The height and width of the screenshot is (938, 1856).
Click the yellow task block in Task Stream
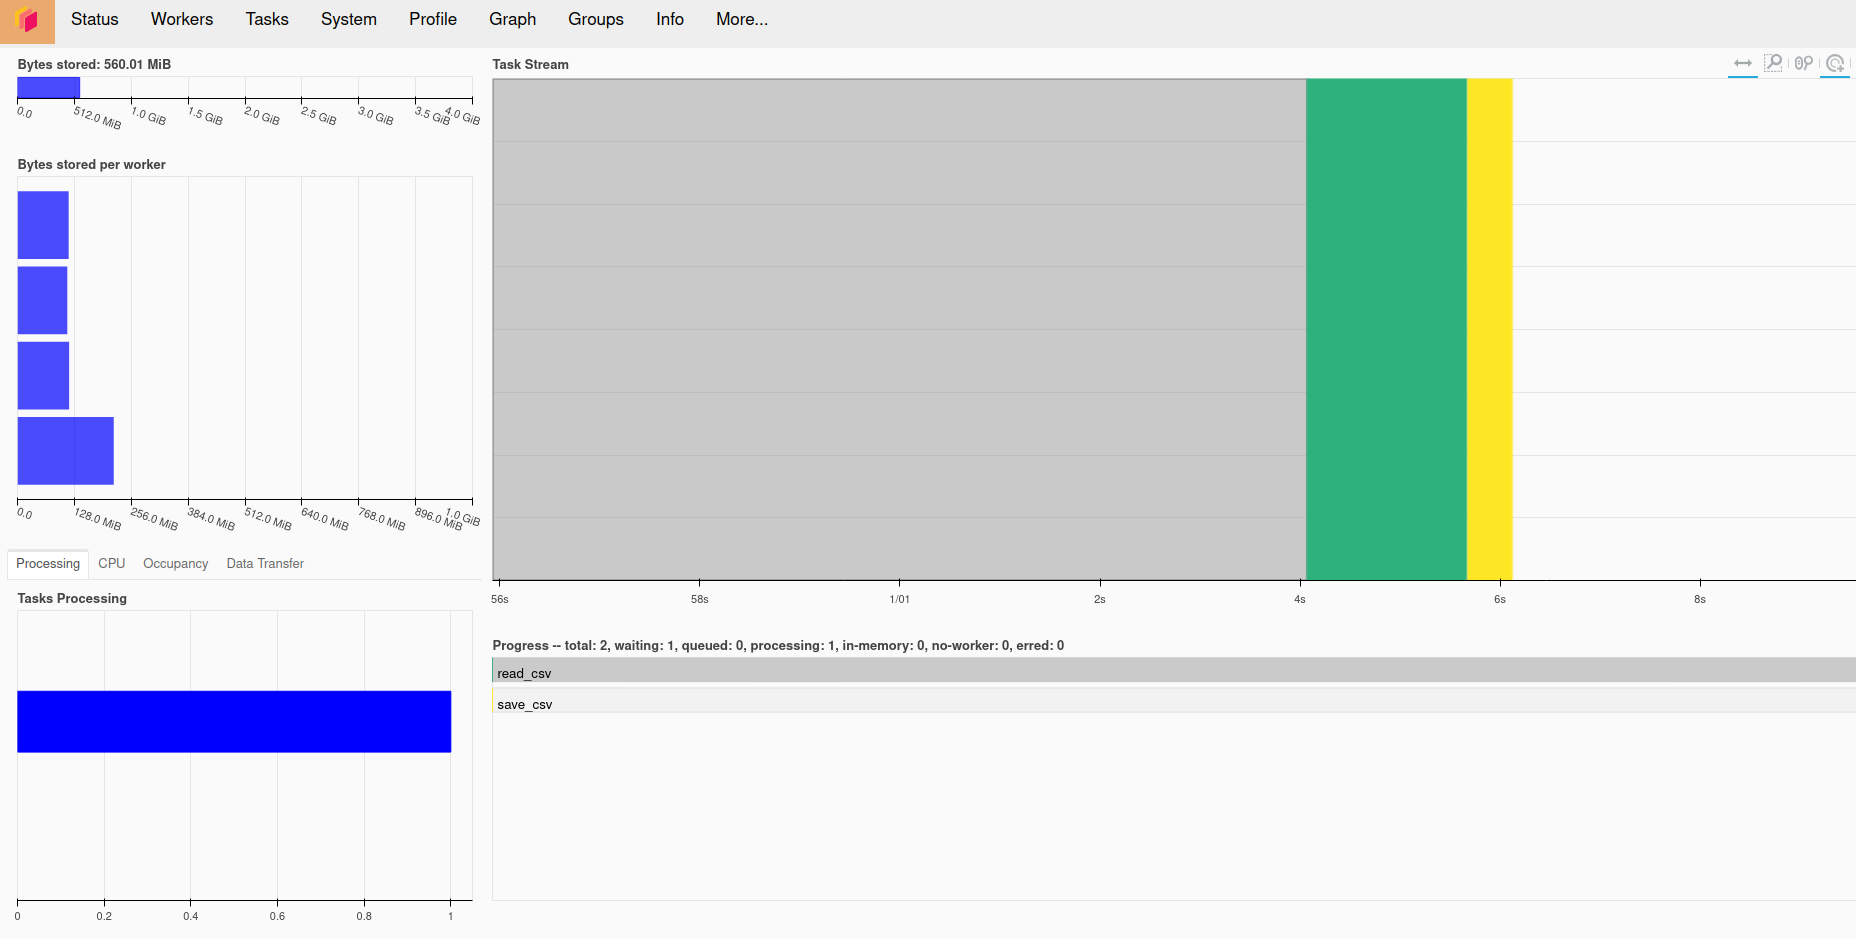[x=1489, y=329]
